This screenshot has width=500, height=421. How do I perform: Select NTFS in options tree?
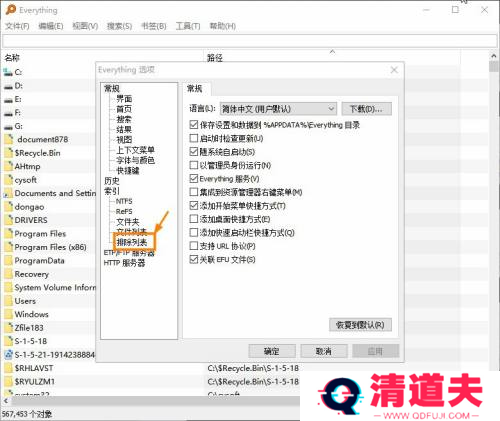click(124, 201)
